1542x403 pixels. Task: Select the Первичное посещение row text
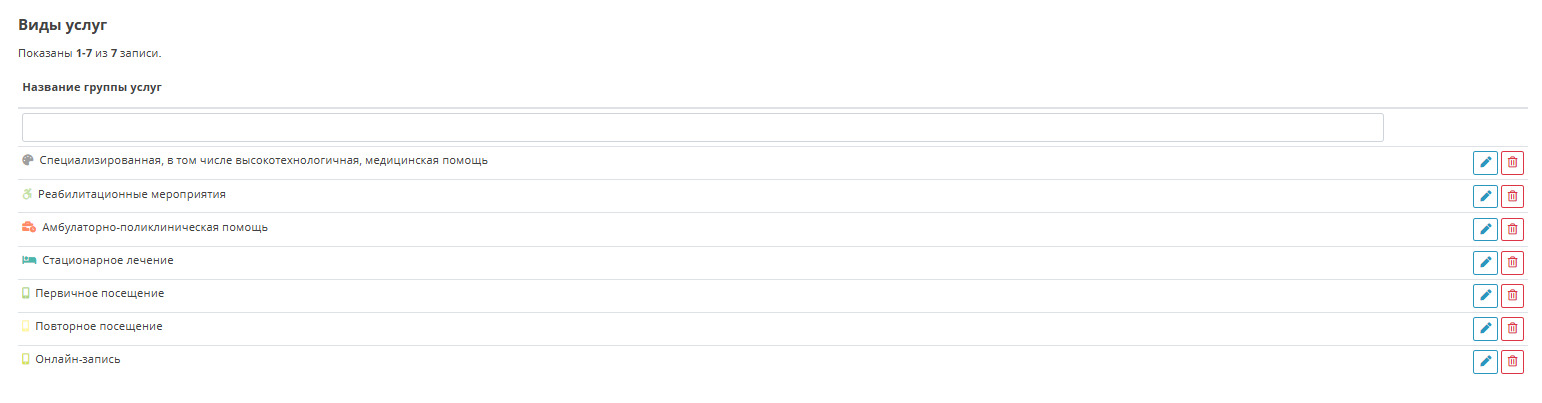coord(99,293)
